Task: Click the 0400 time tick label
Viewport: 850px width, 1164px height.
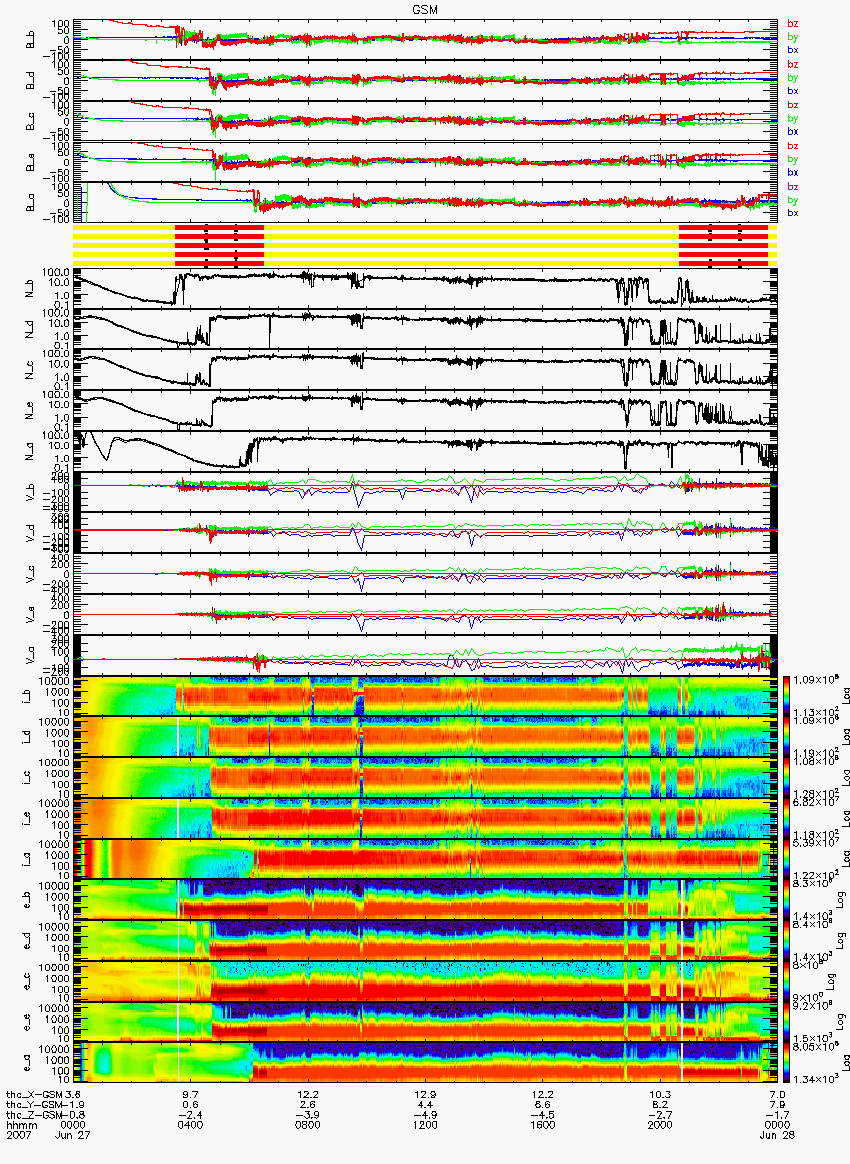Action: [190, 1125]
